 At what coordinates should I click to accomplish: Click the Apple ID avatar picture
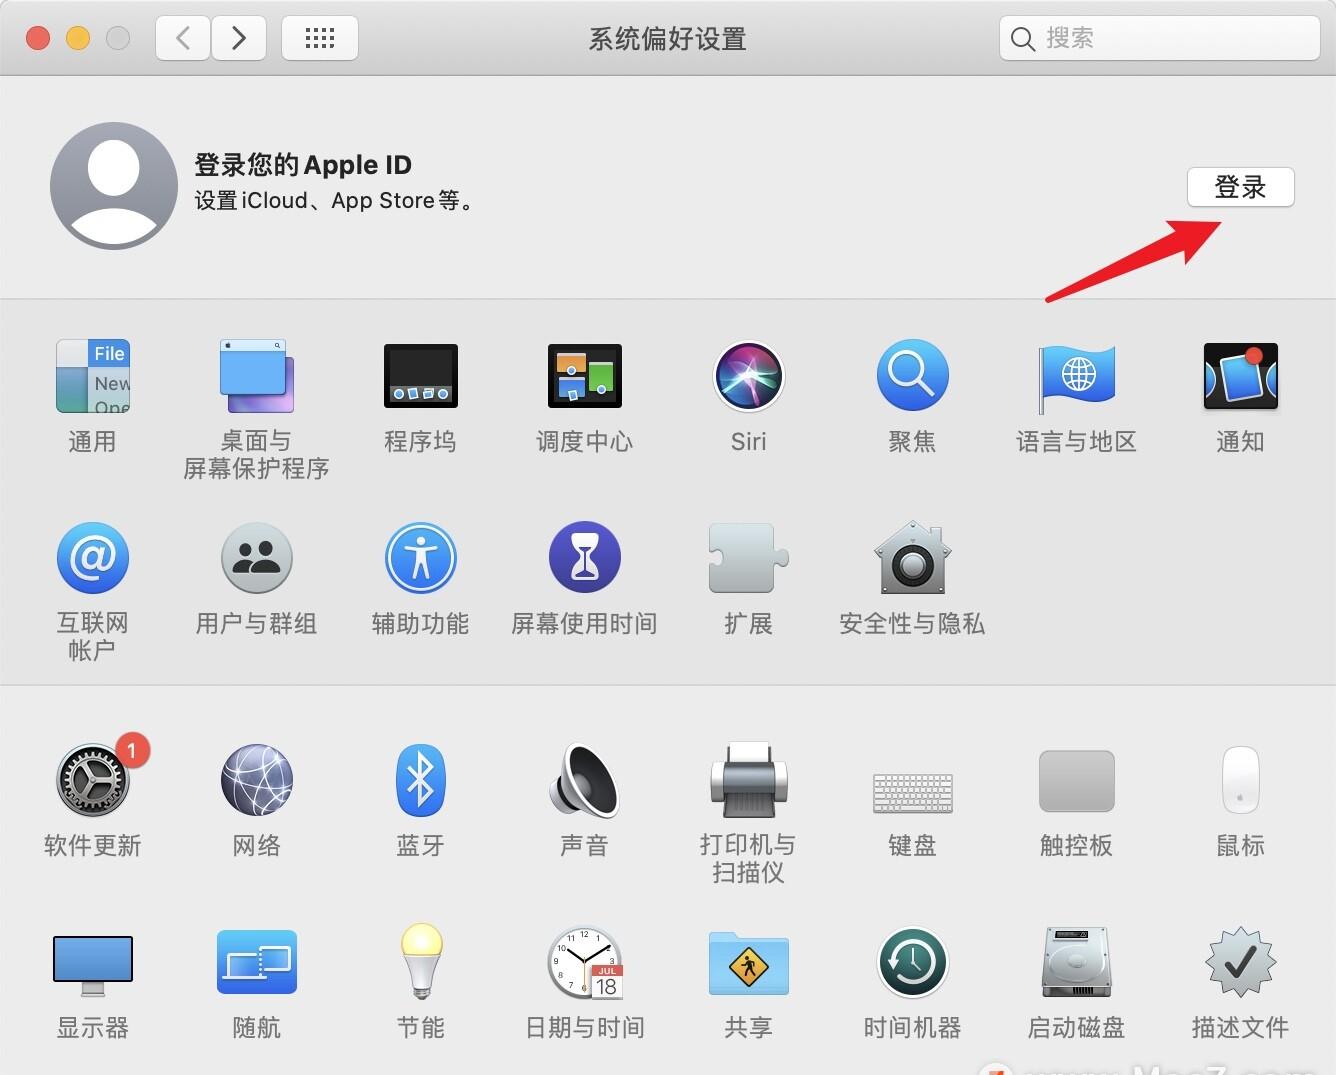pyautogui.click(x=114, y=186)
